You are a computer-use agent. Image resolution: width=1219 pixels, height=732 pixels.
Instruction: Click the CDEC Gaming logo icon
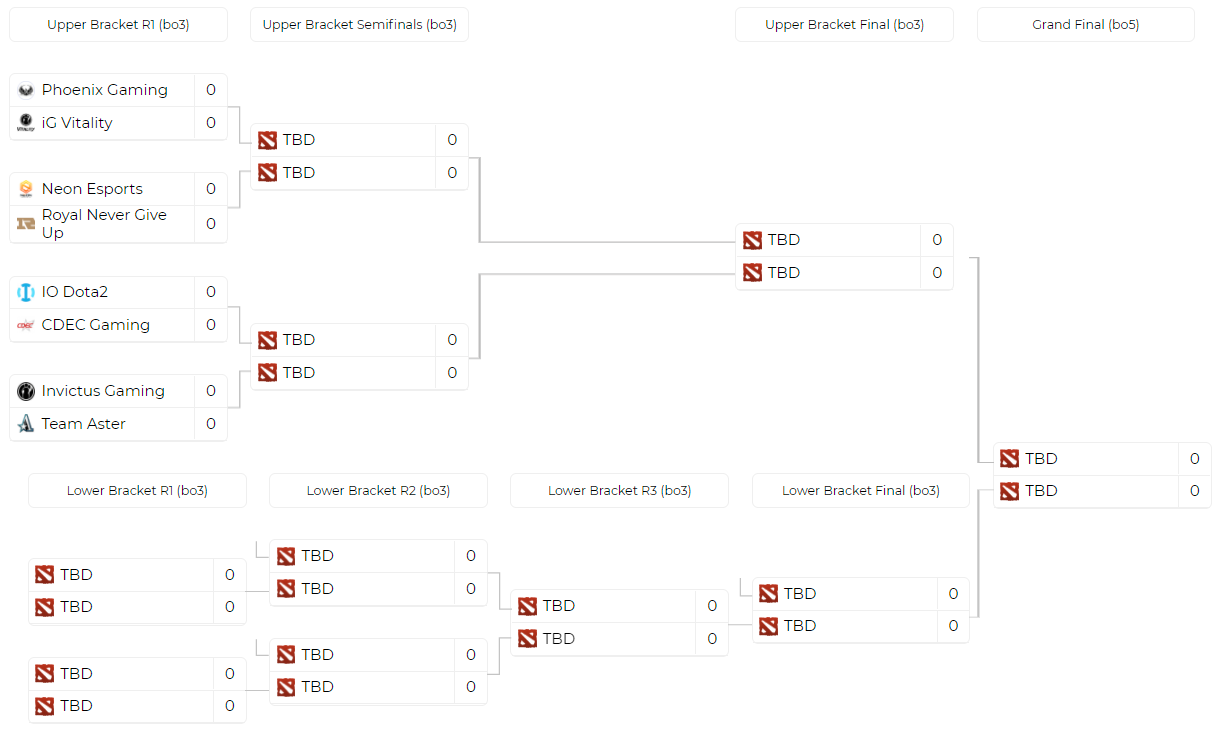coord(26,325)
